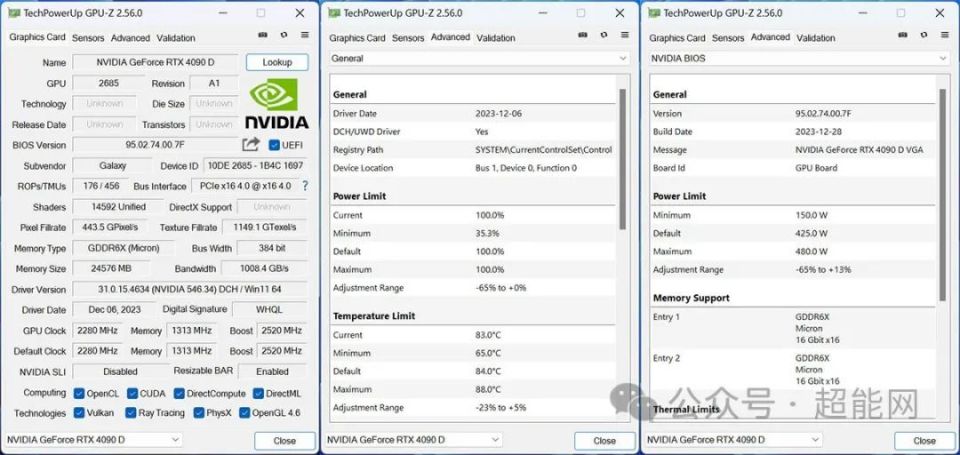Click screenshot camera icon in middle GPU-Z window
This screenshot has height=455, width=960.
[x=583, y=36]
